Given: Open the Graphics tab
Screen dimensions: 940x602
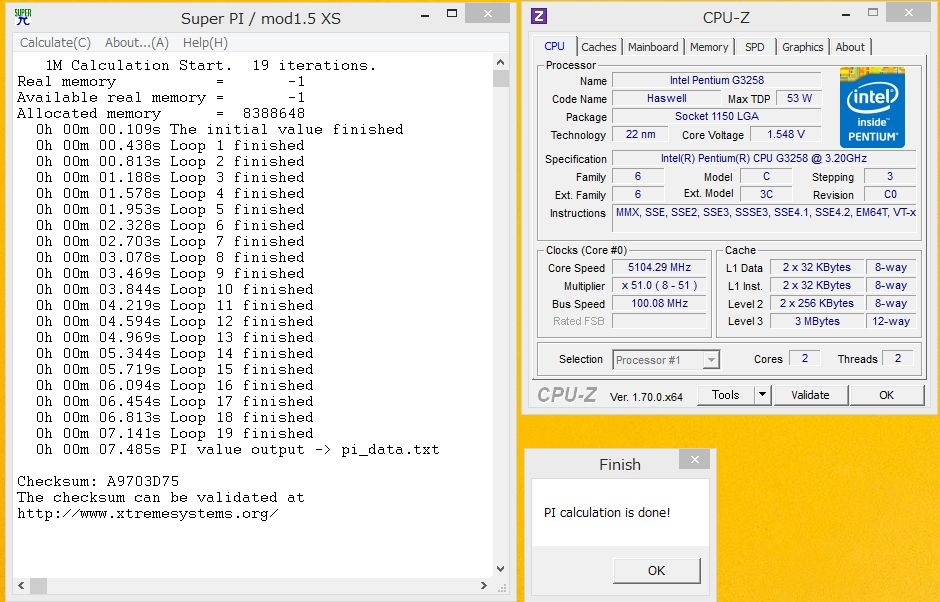Looking at the screenshot, I should pos(802,47).
